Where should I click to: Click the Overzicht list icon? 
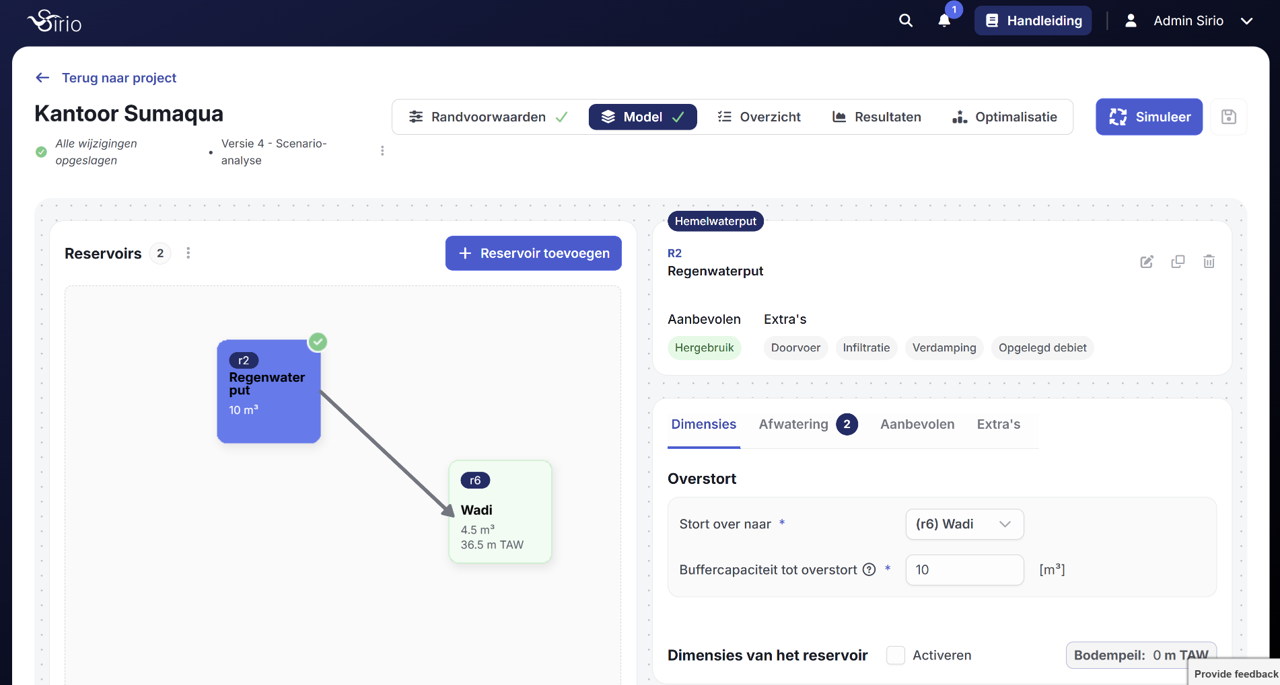(x=725, y=117)
